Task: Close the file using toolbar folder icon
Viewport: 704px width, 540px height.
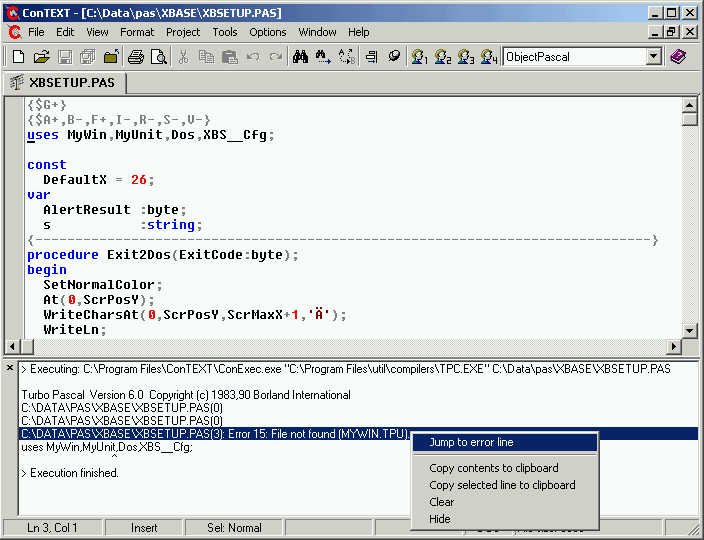Action: [111, 57]
